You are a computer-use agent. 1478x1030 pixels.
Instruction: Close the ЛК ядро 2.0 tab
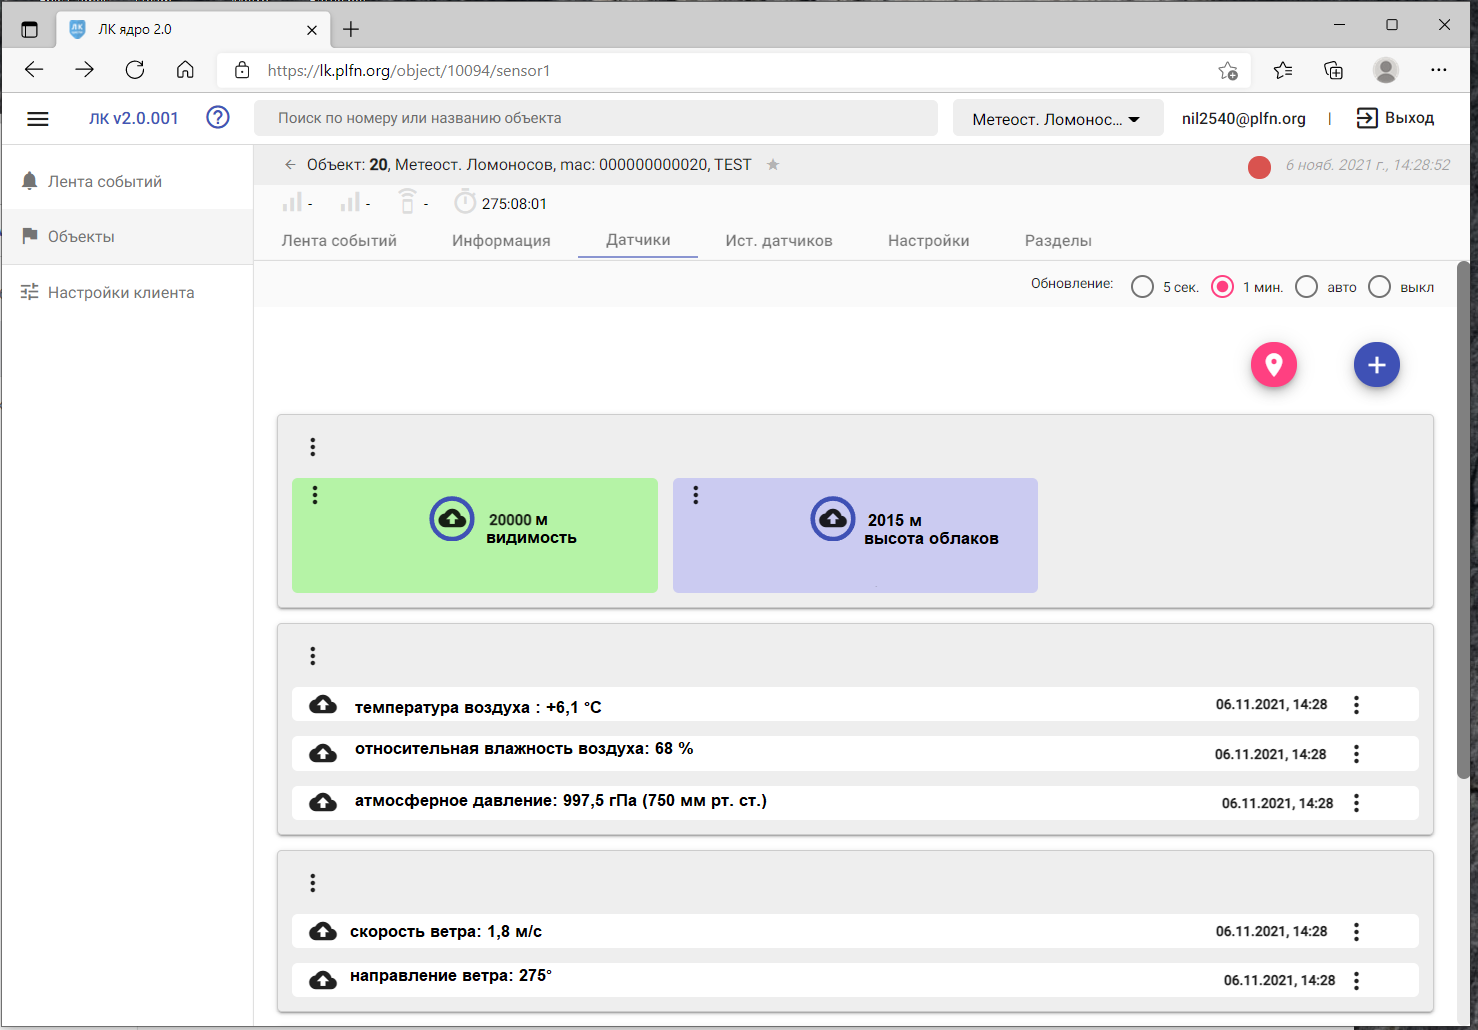312,30
